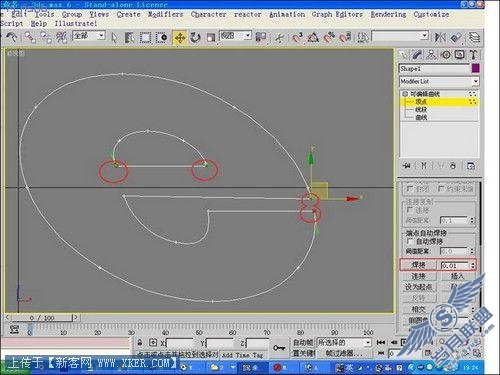Screen dimensions: 500x375
Task: Click the Pin Stack icon below modifier stack
Action: [407, 165]
